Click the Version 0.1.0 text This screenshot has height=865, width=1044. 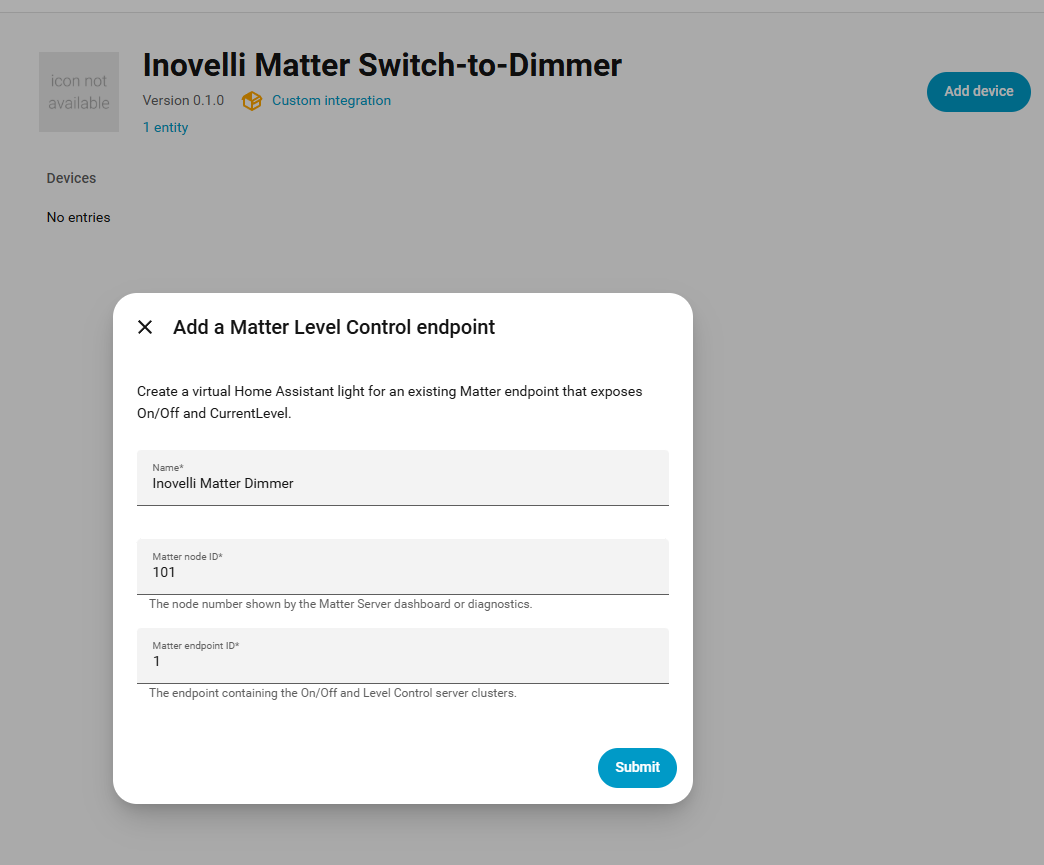183,101
